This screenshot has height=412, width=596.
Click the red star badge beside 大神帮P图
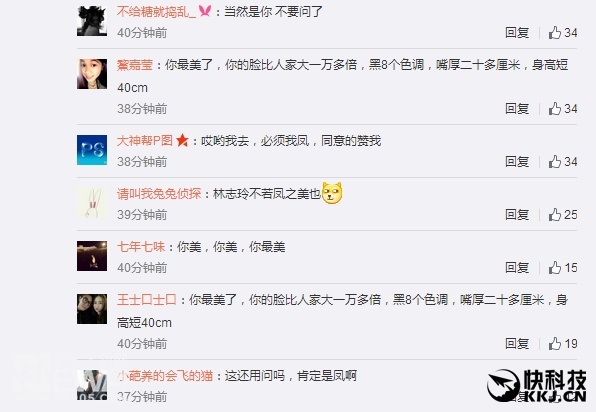point(182,141)
